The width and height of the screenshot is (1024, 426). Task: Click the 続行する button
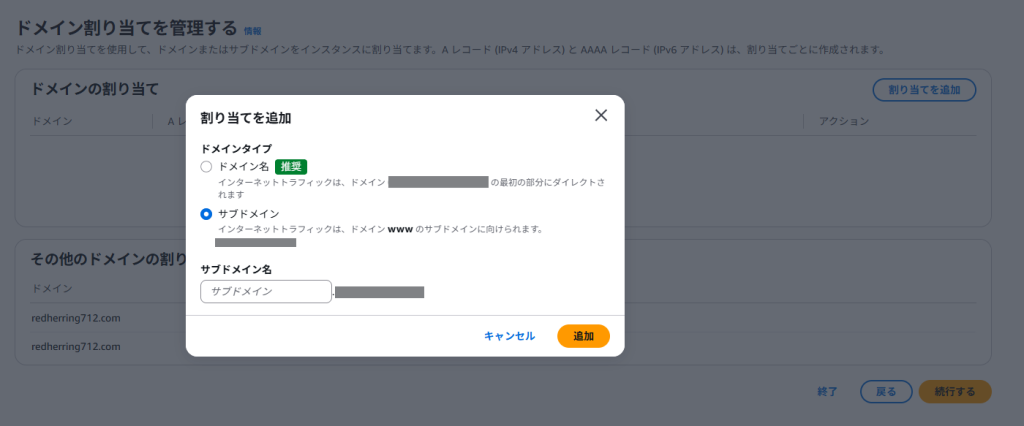click(955, 392)
